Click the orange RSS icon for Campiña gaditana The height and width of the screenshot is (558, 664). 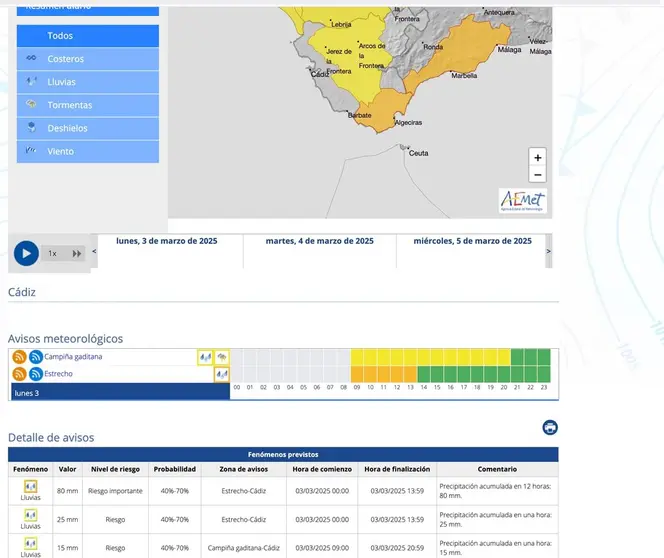19,357
